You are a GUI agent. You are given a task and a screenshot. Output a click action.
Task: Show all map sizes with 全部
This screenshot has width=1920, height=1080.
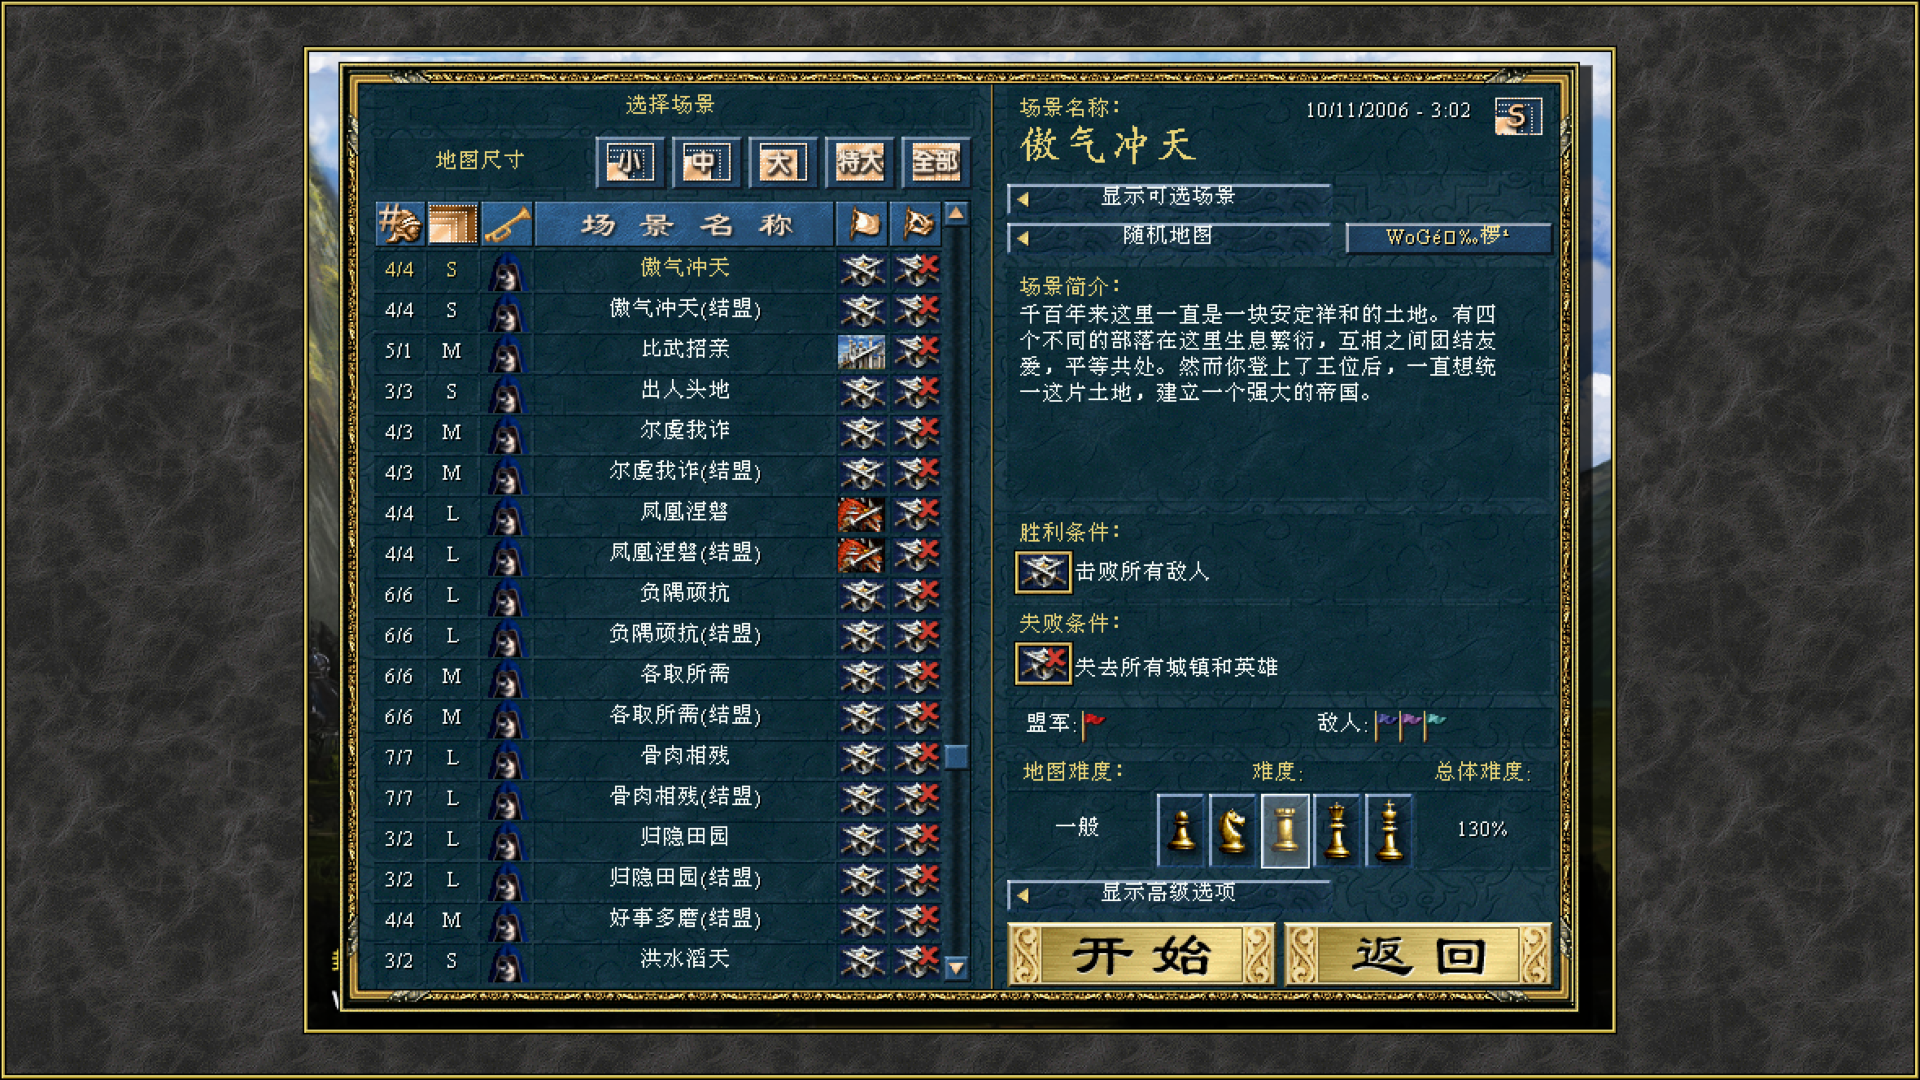tap(935, 162)
